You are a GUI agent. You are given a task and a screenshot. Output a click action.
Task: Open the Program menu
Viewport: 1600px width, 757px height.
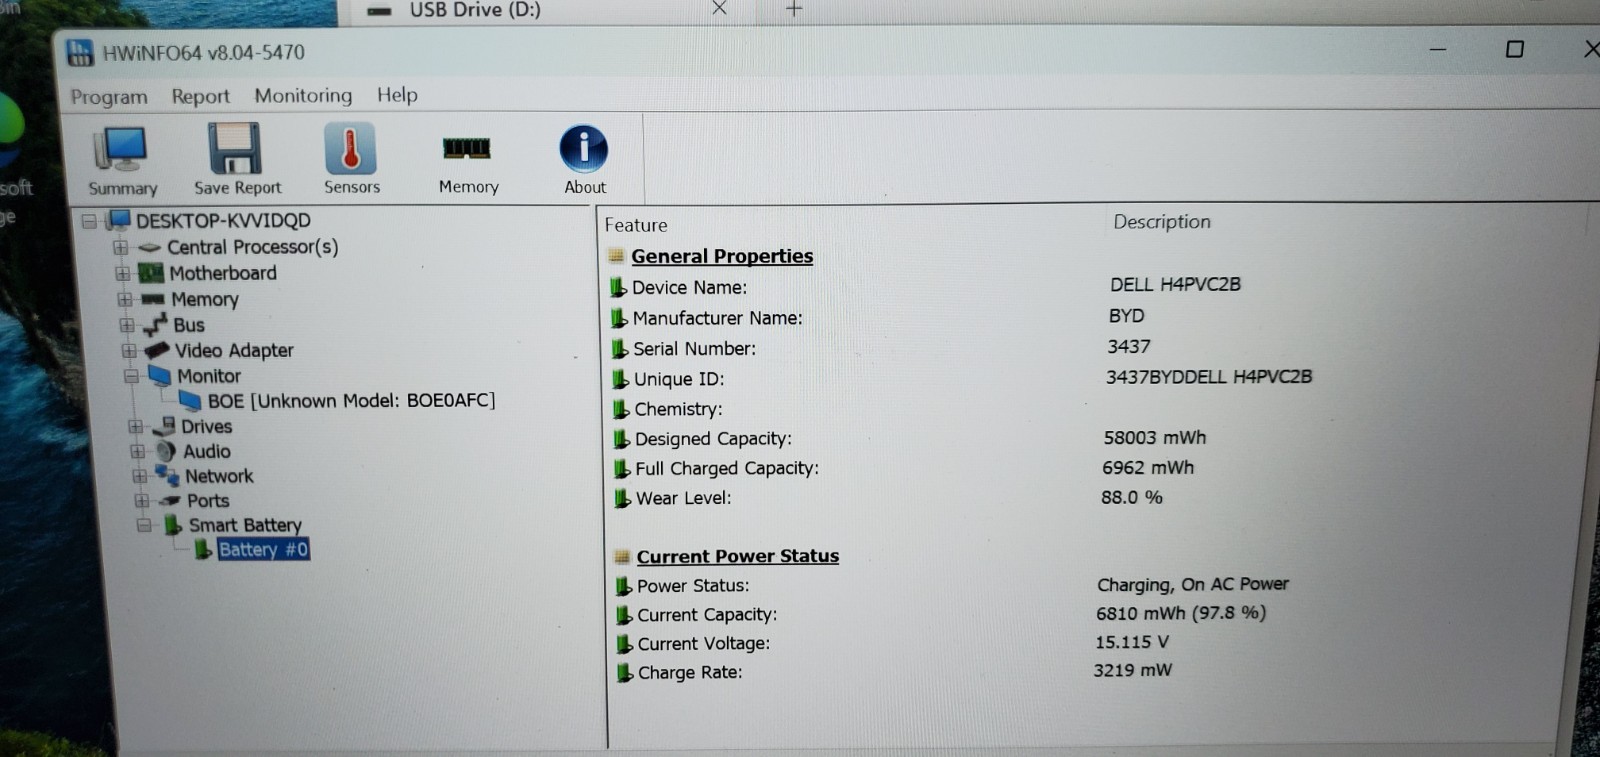point(109,97)
